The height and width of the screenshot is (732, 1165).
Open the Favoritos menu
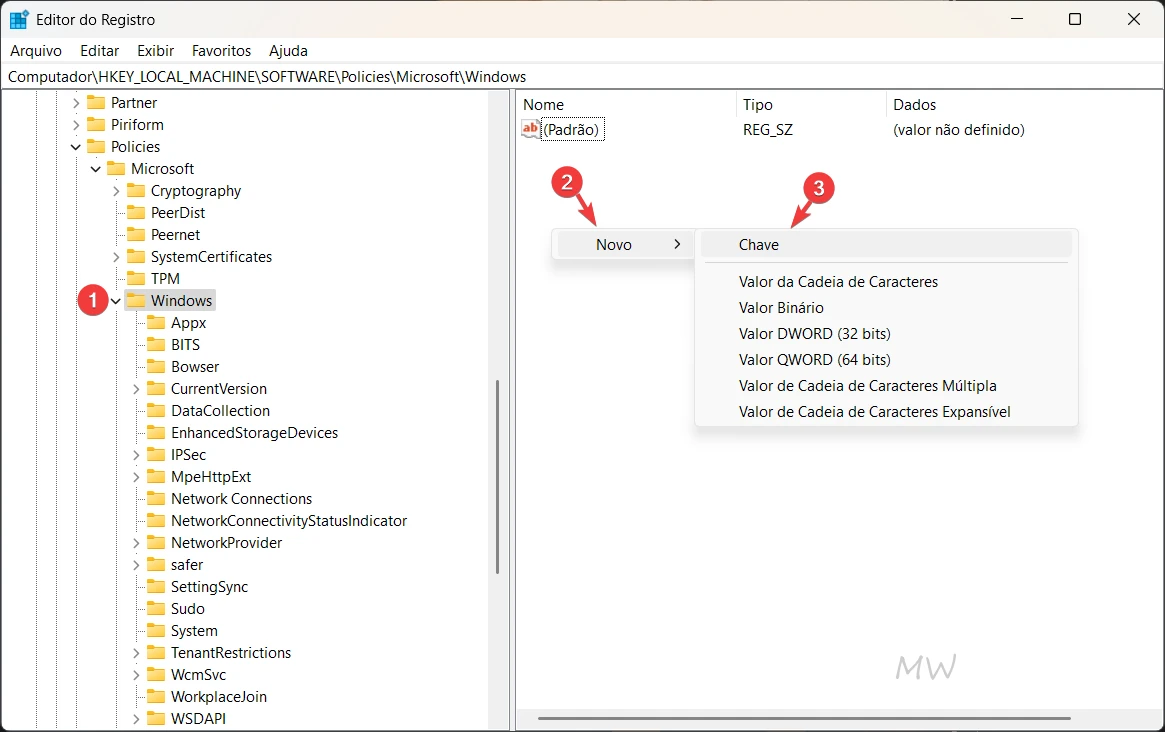tap(221, 50)
